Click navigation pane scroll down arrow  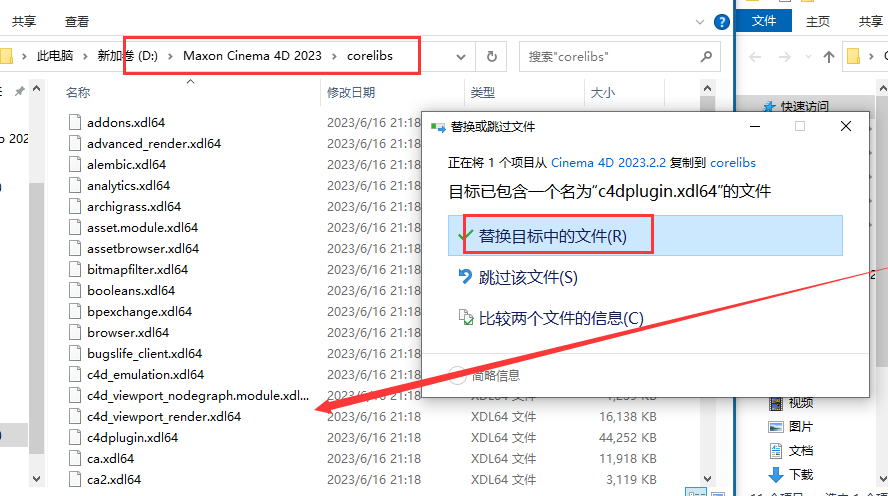pos(36,479)
